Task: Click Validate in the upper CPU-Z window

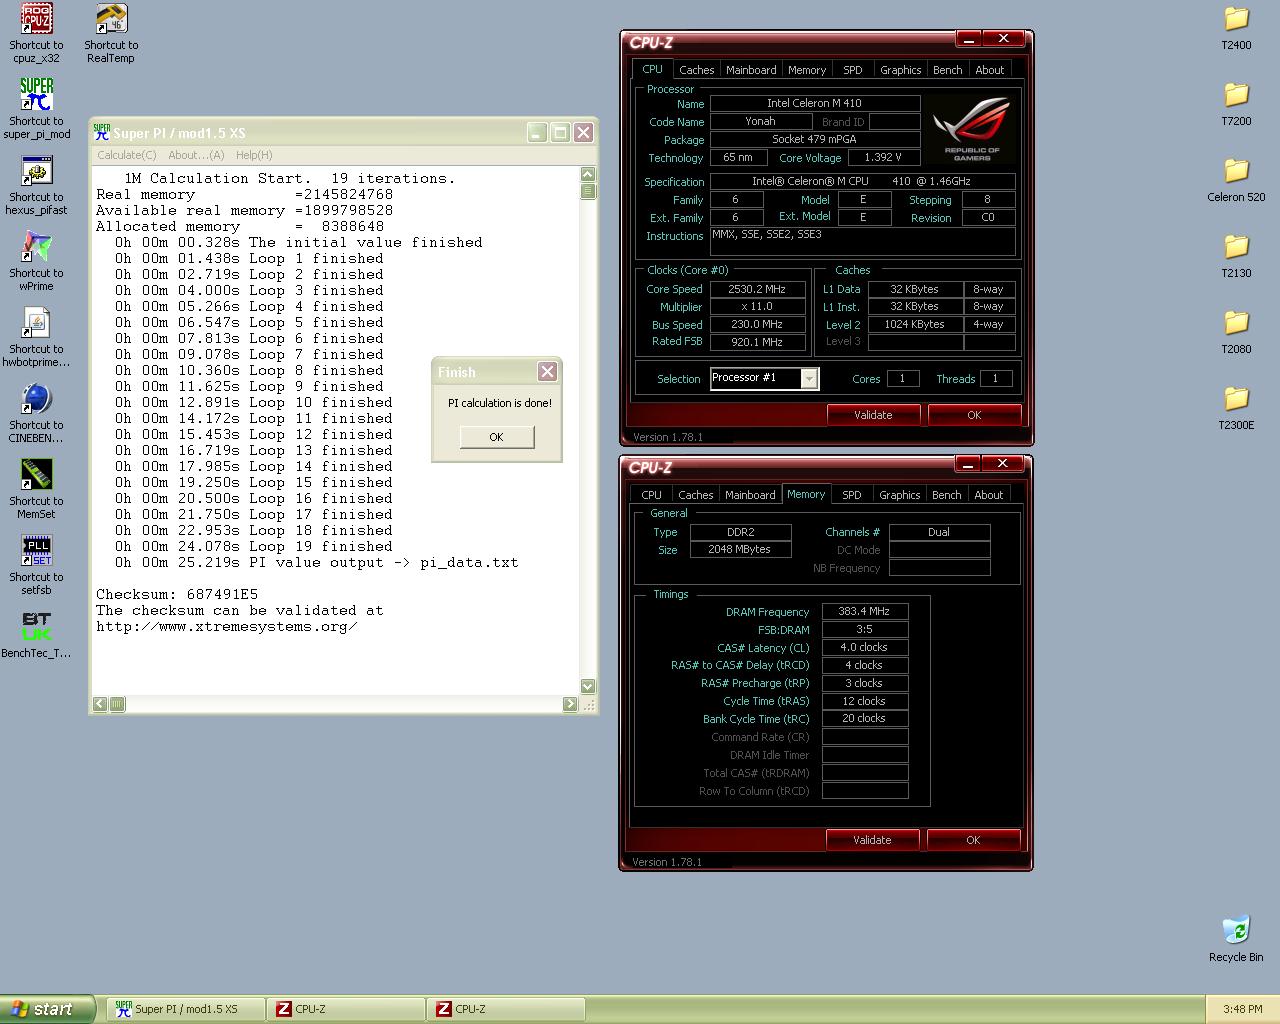Action: pyautogui.click(x=873, y=415)
